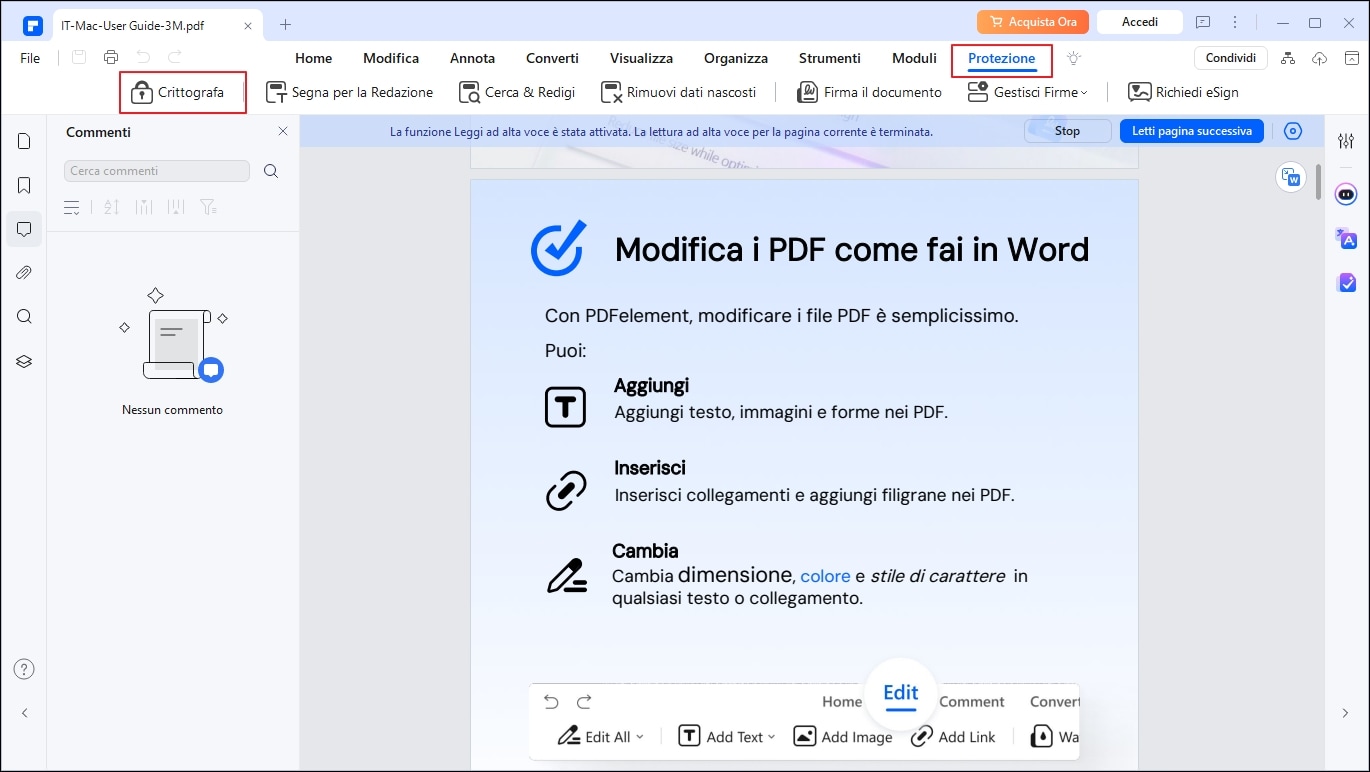This screenshot has width=1370, height=772.
Task: Click the vertical document scrollbar
Action: pos(1319,182)
